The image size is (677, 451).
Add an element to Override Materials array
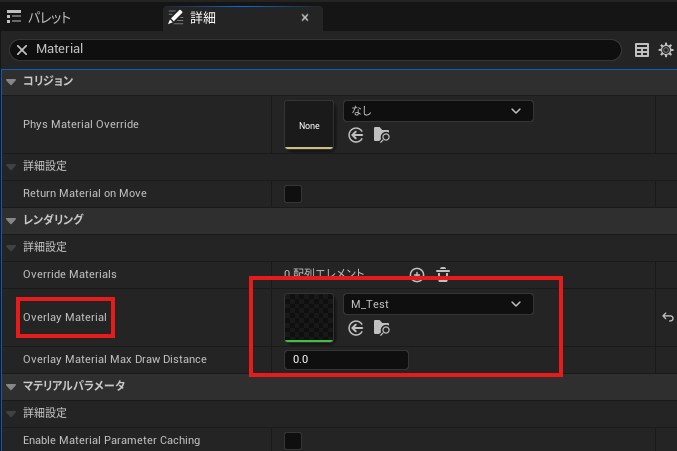point(417,273)
